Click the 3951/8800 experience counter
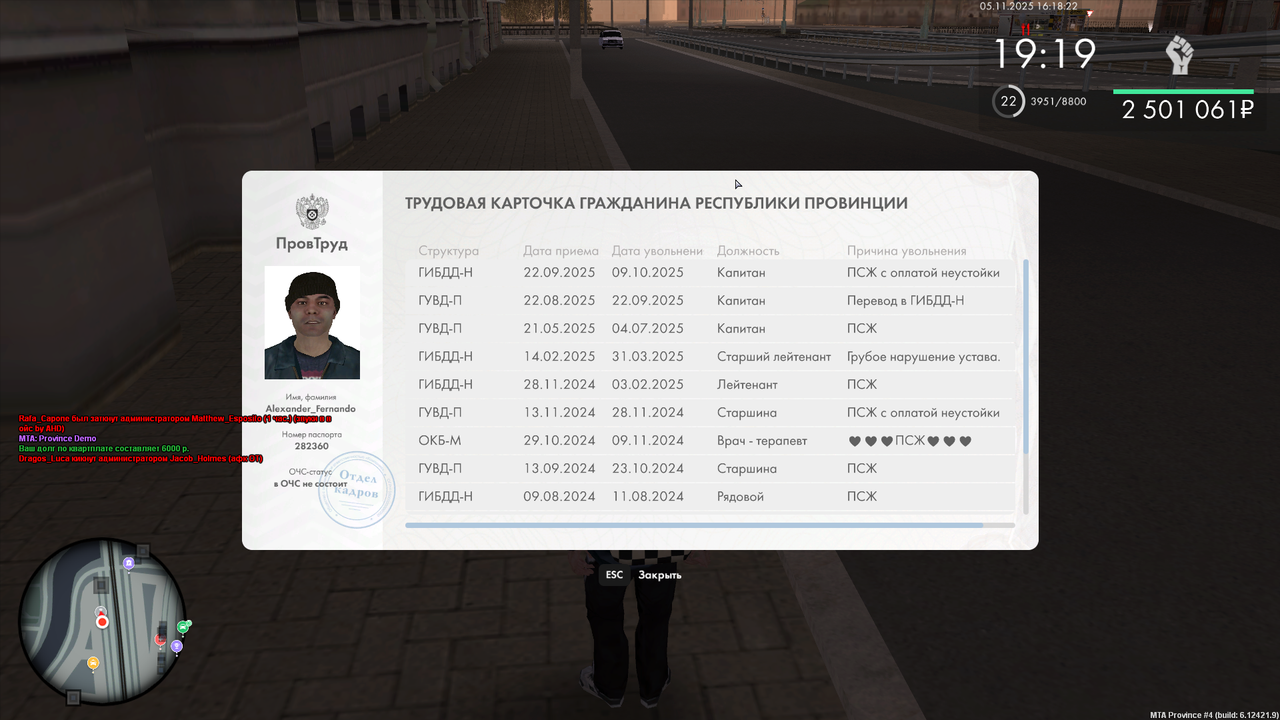The width and height of the screenshot is (1280, 720). click(x=1058, y=102)
